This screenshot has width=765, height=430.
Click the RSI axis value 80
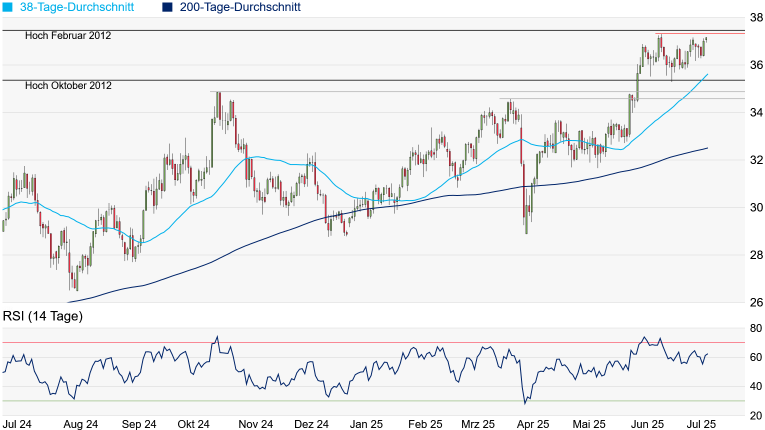point(756,328)
